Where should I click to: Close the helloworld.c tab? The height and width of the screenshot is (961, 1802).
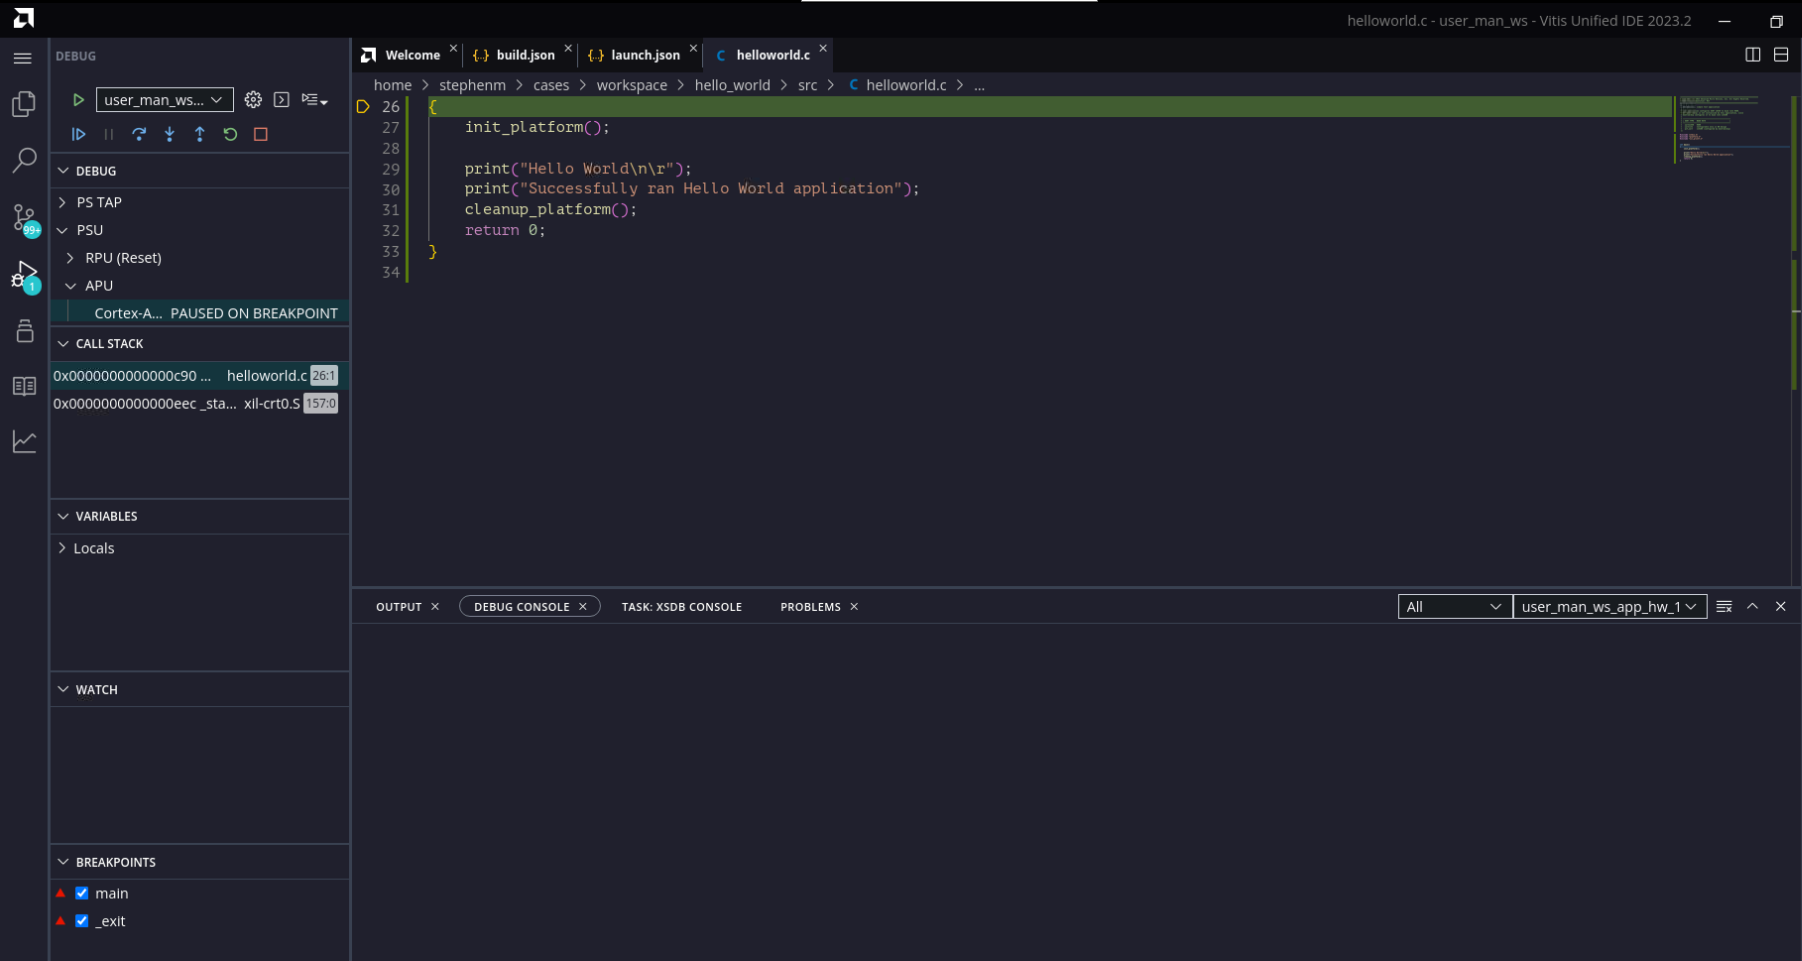coord(823,48)
